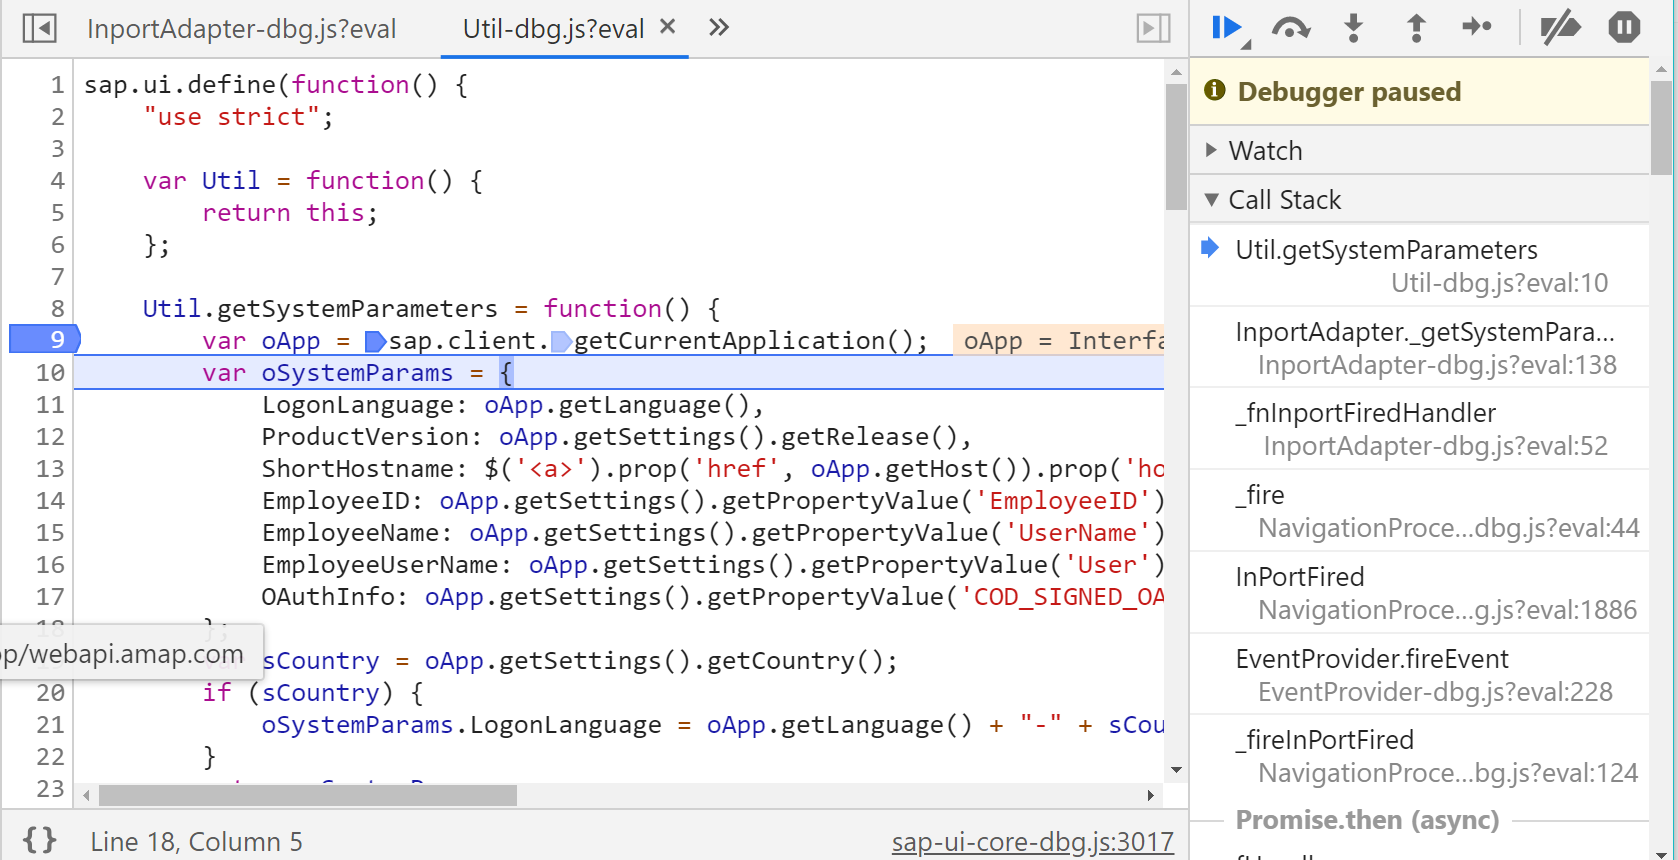Toggle the breakpoint on line 9

[44, 340]
